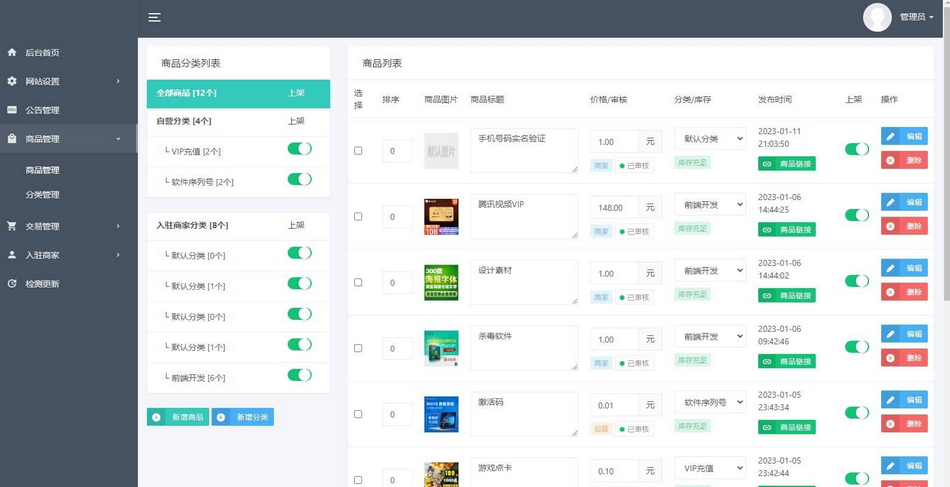
Task: Click the sort order field for 手机号码实名验证
Action: click(397, 151)
